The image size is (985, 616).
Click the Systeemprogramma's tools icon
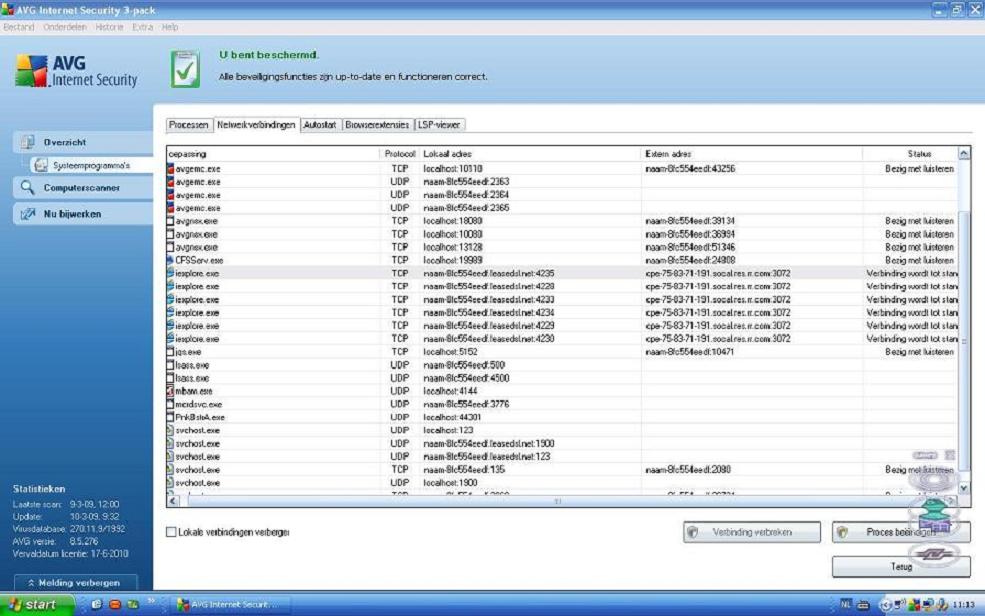tap(41, 165)
